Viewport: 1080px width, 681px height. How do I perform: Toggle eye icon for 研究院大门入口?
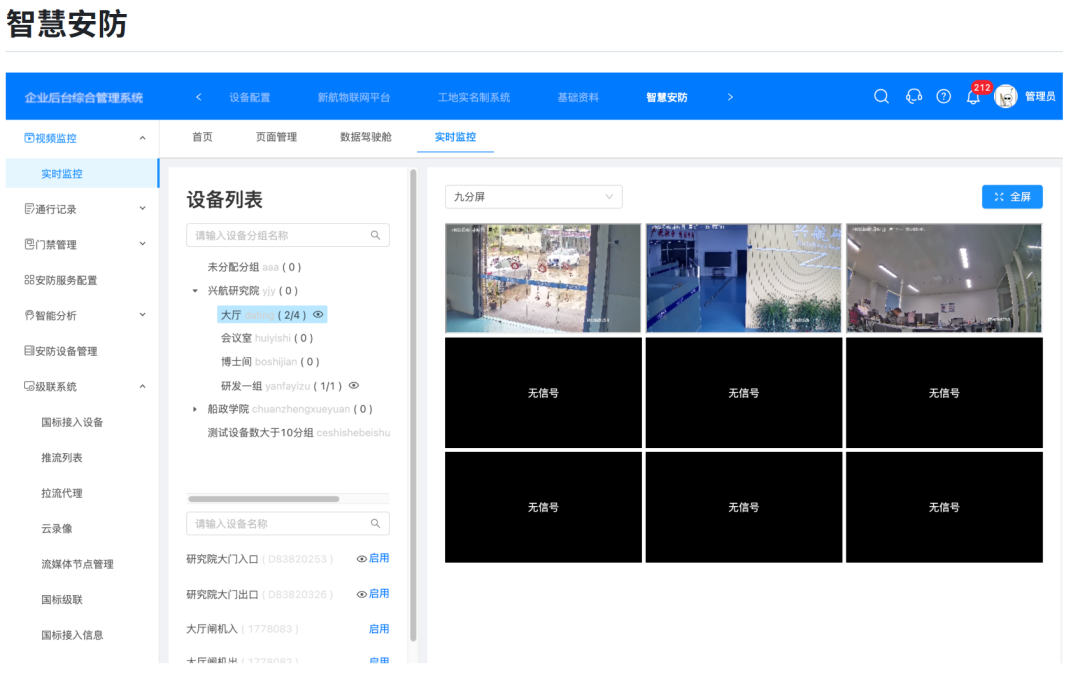click(x=361, y=559)
